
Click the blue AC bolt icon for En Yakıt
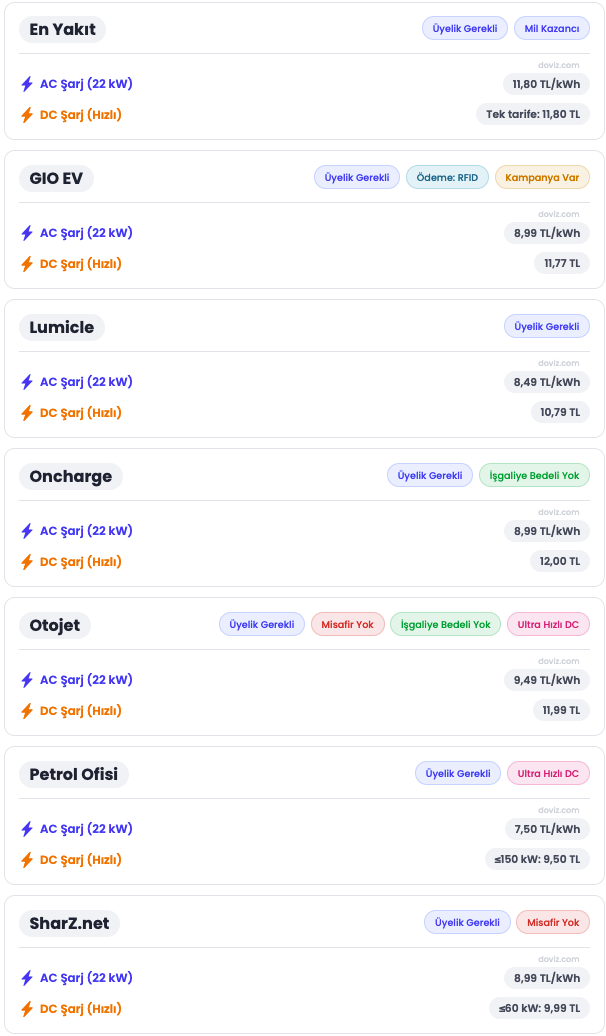coord(27,84)
